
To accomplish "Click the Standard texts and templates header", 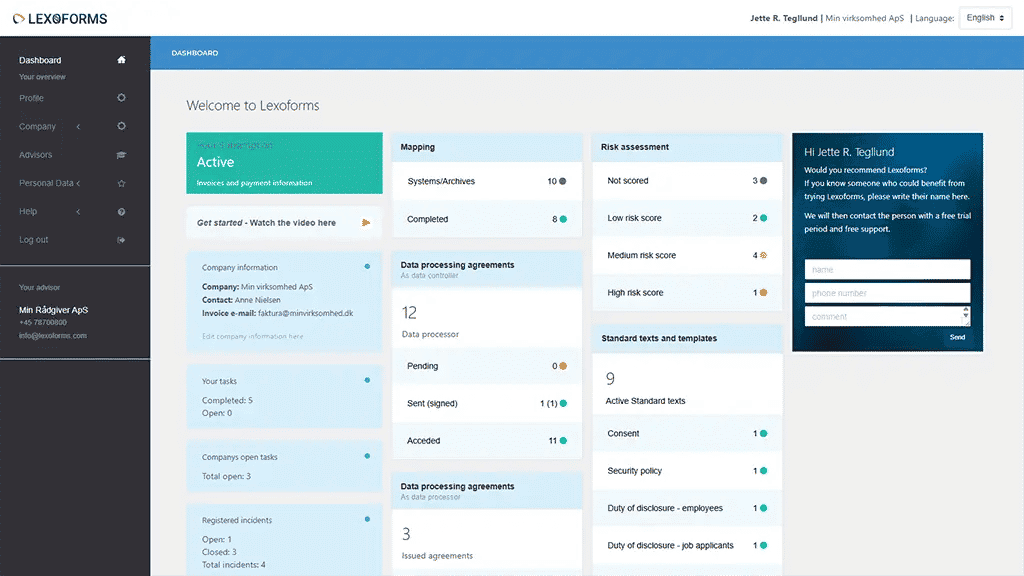I will pyautogui.click(x=687, y=338).
